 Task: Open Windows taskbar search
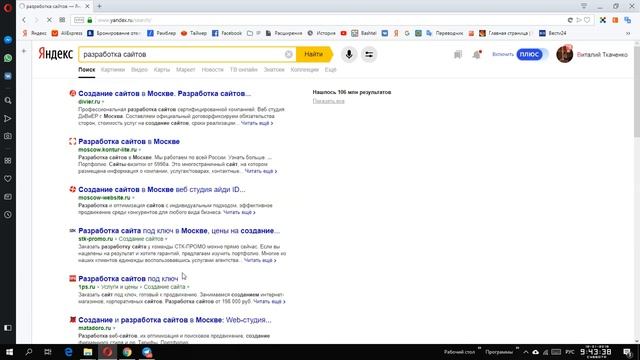(x=29, y=352)
